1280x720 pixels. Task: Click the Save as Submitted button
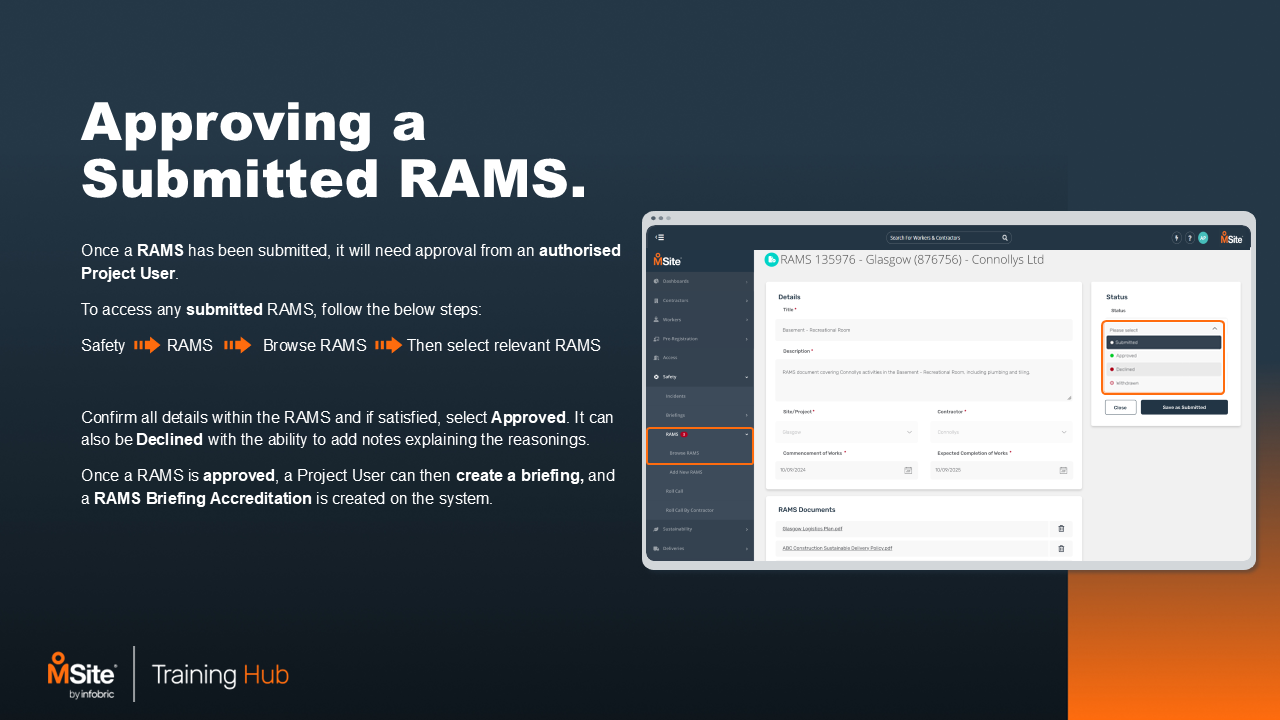tap(1184, 407)
